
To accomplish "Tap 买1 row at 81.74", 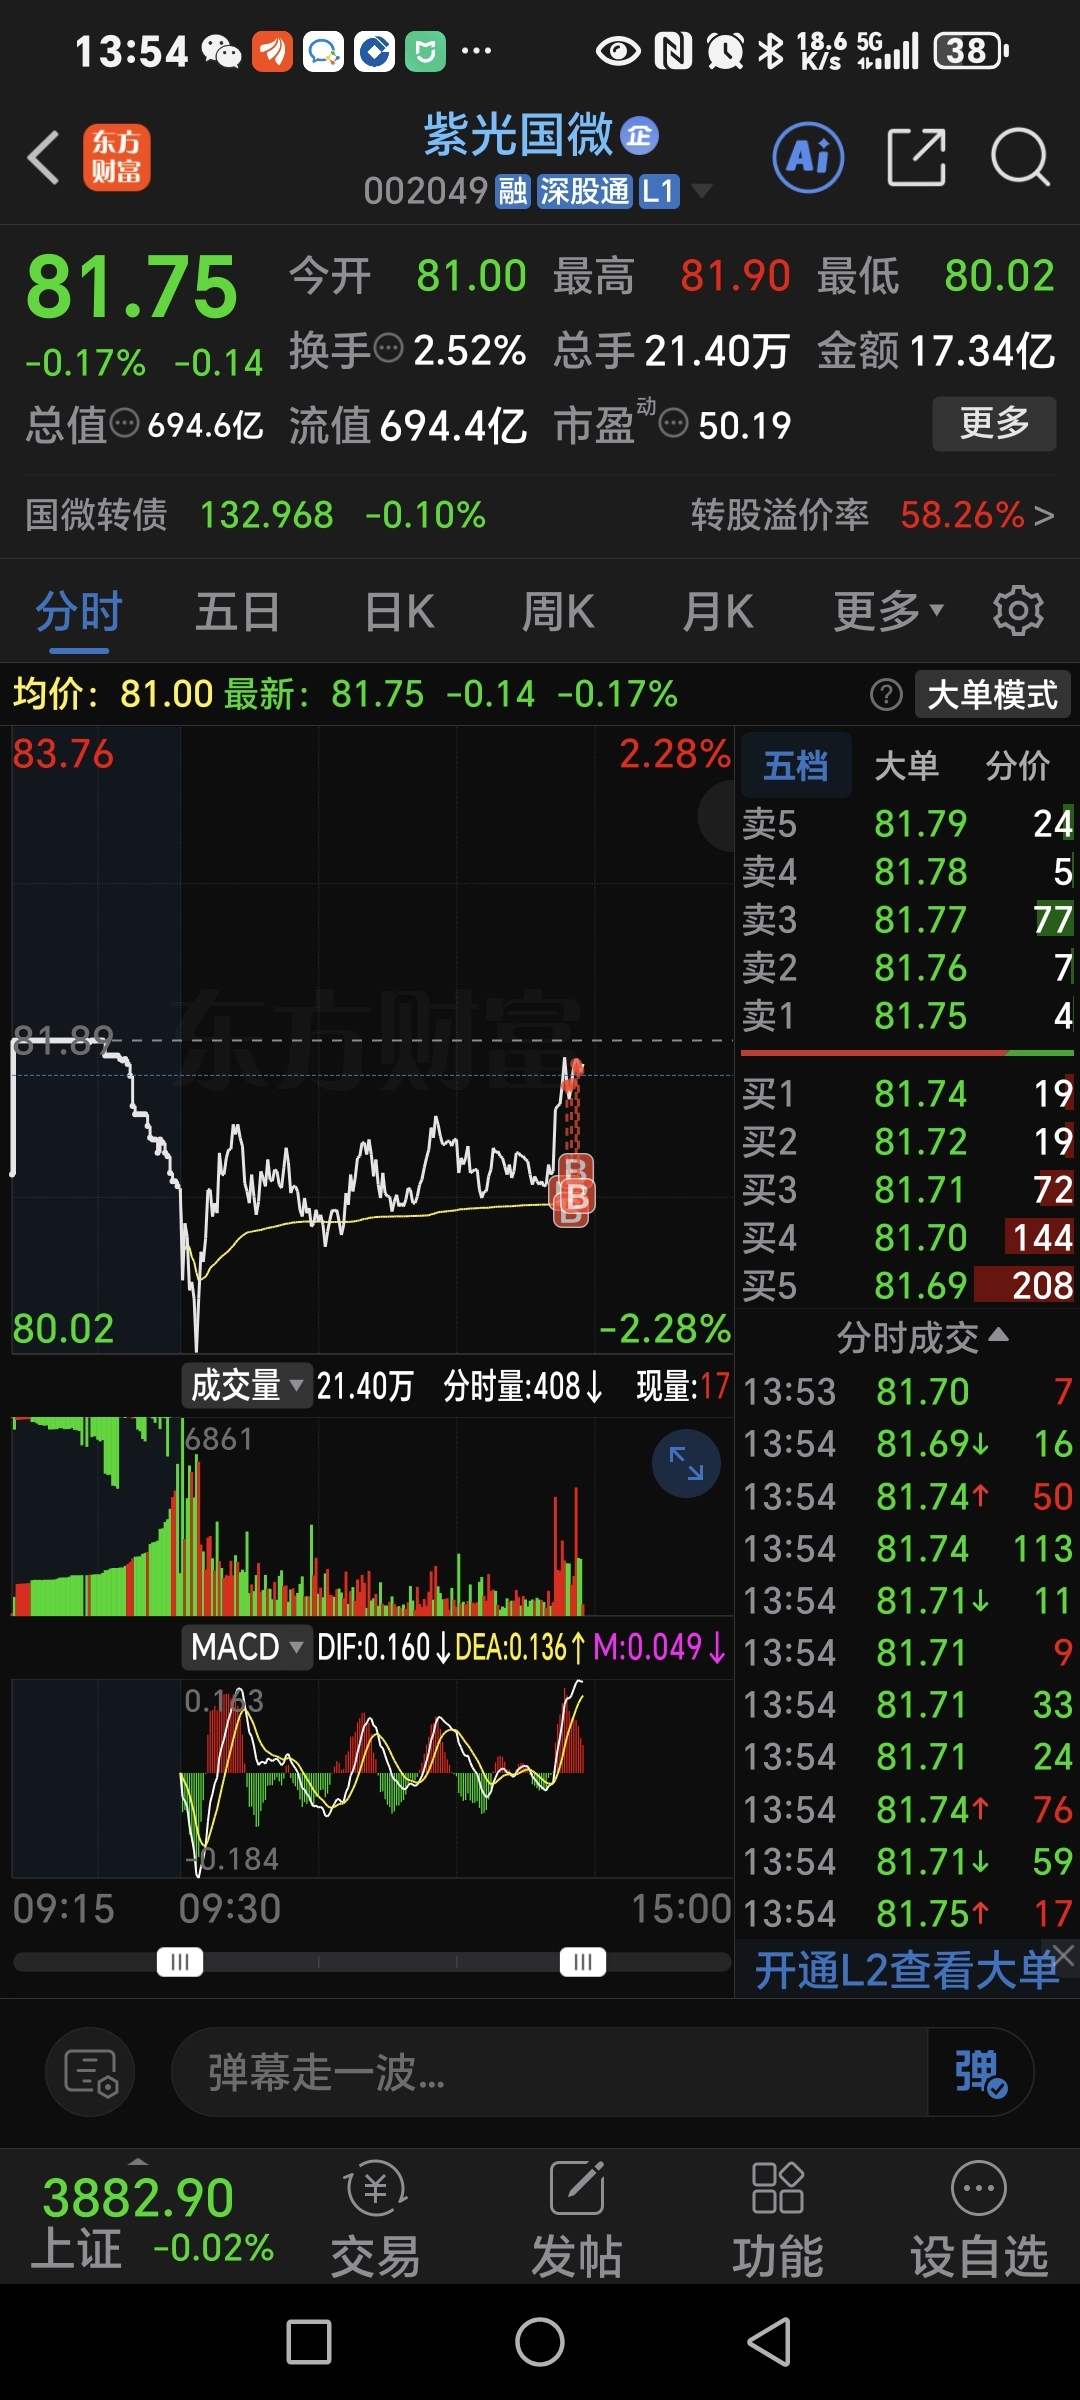I will pos(908,1094).
